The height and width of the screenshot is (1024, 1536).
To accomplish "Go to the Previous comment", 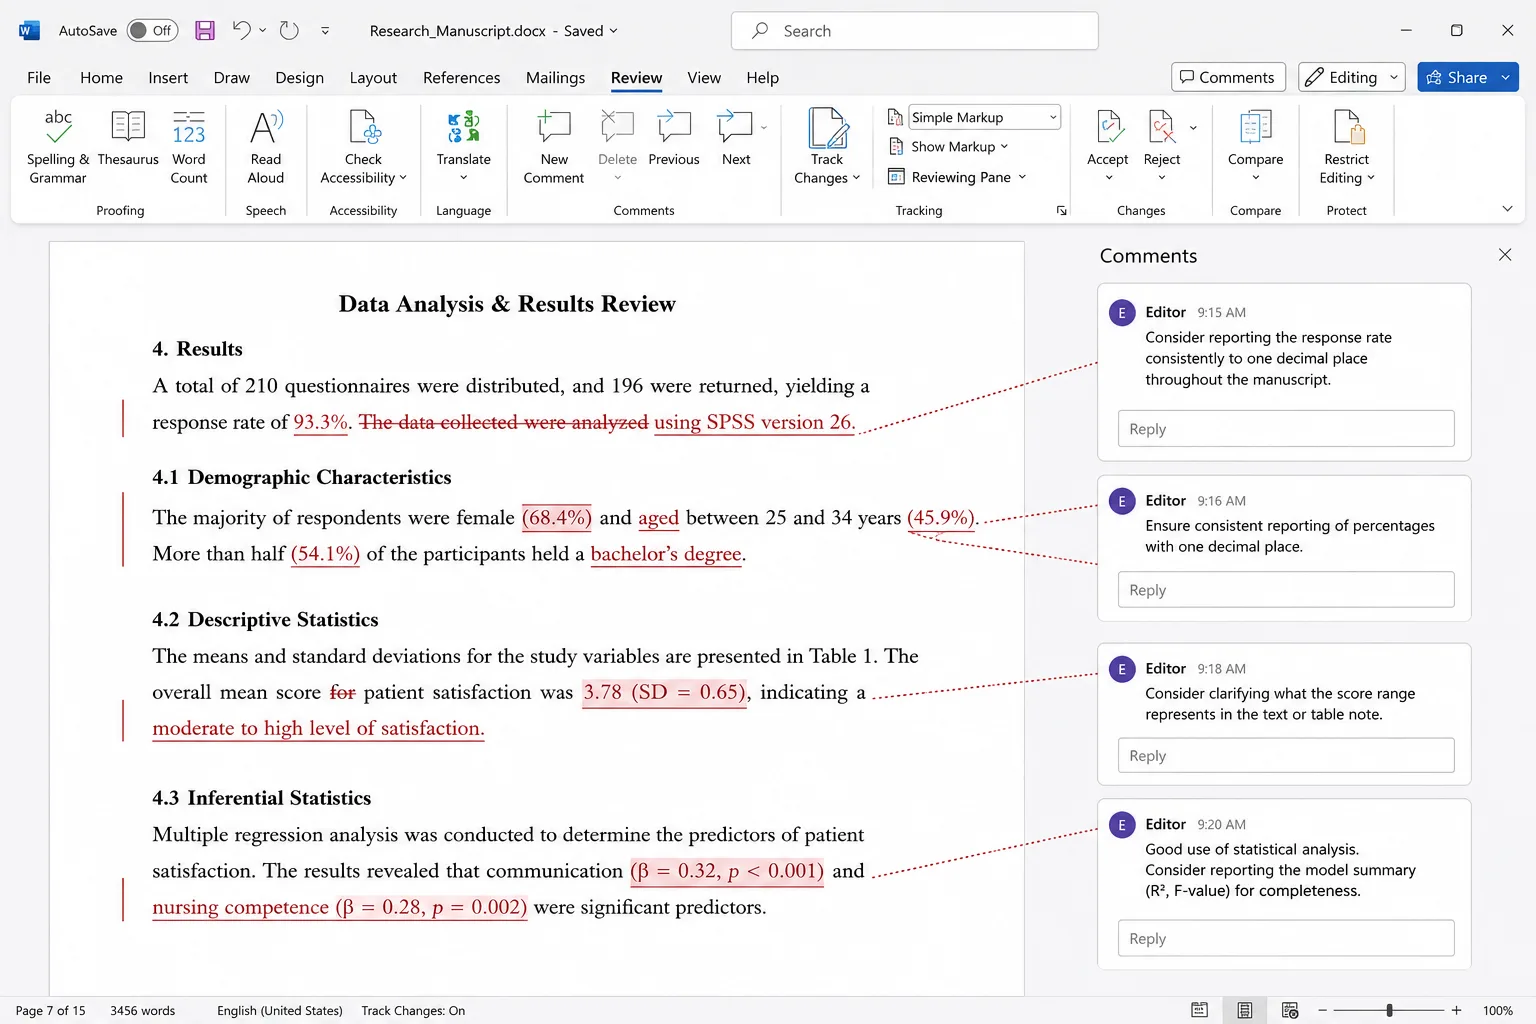I will tap(674, 138).
